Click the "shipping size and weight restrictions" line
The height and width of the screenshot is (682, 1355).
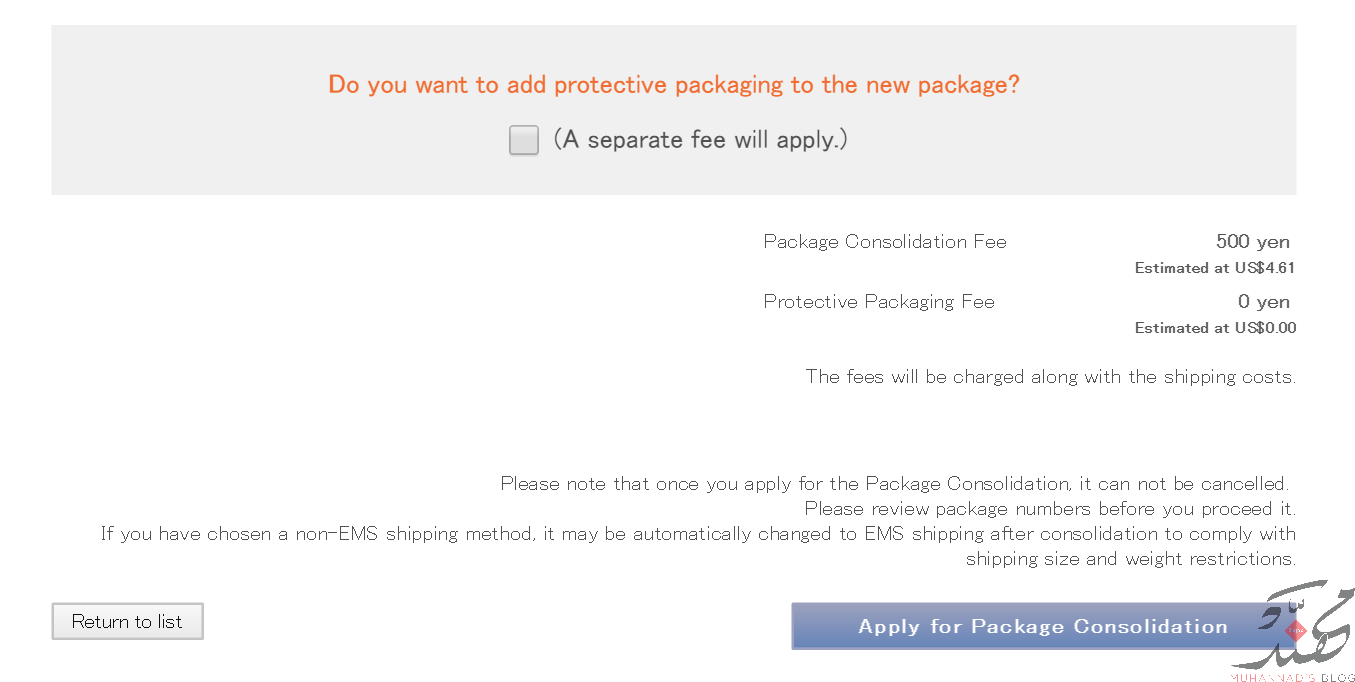click(1130, 559)
